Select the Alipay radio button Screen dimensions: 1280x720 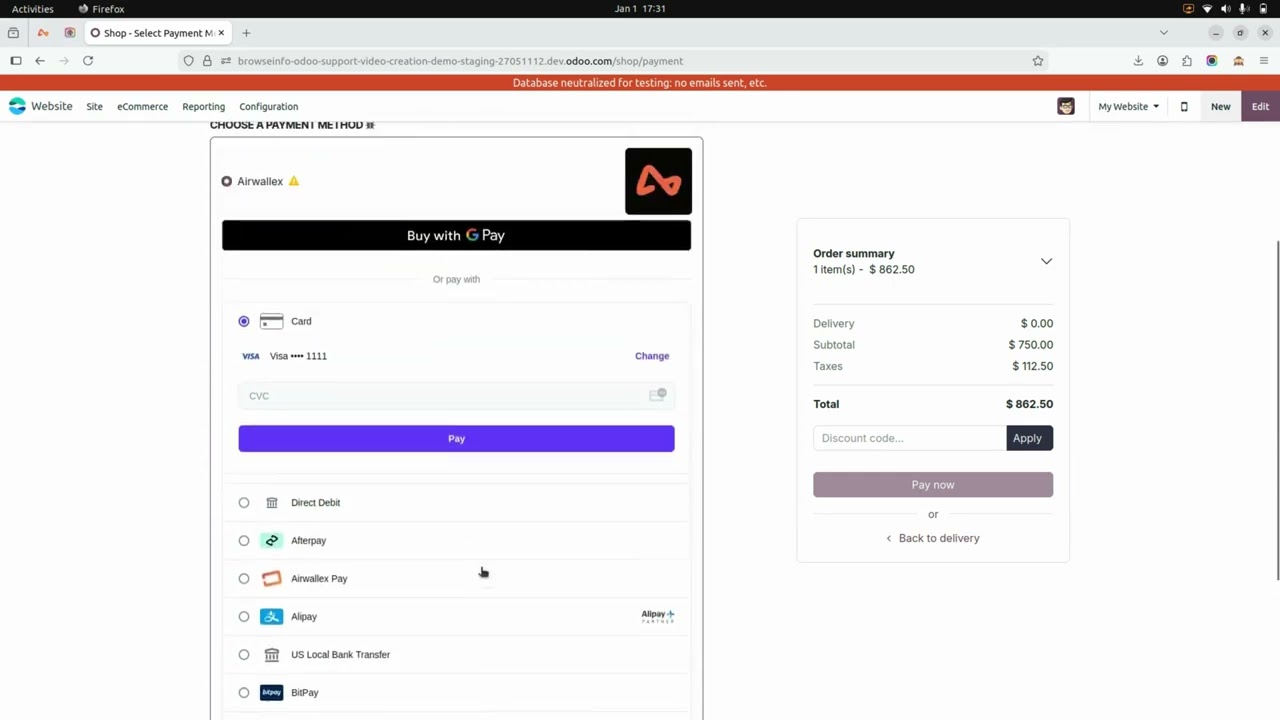[244, 617]
